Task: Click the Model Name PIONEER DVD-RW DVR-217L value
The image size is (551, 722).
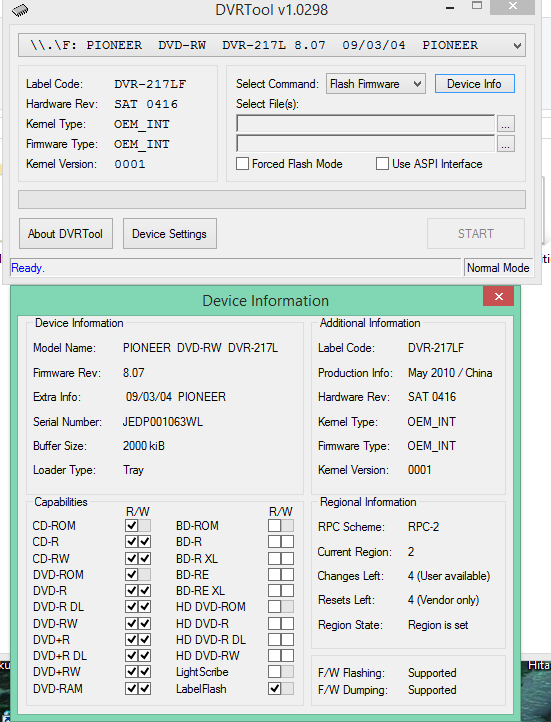Action: 200,348
